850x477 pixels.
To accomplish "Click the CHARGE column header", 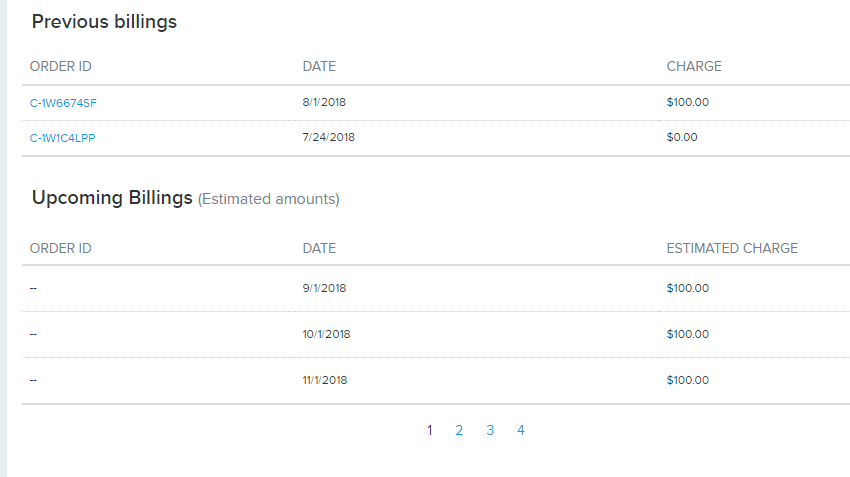I will [x=694, y=66].
